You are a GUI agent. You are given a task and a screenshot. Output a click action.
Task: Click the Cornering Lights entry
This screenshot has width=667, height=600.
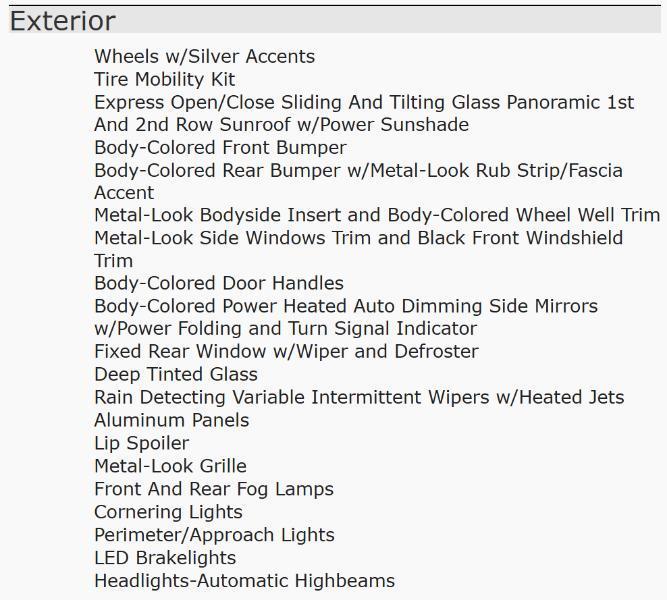click(168, 513)
